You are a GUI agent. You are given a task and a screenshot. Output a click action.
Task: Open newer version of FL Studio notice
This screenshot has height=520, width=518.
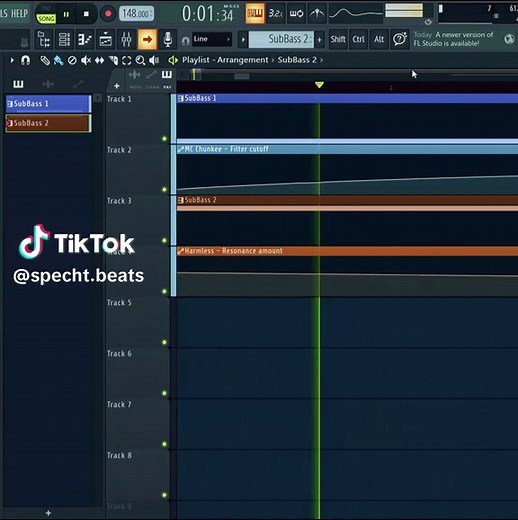453,39
